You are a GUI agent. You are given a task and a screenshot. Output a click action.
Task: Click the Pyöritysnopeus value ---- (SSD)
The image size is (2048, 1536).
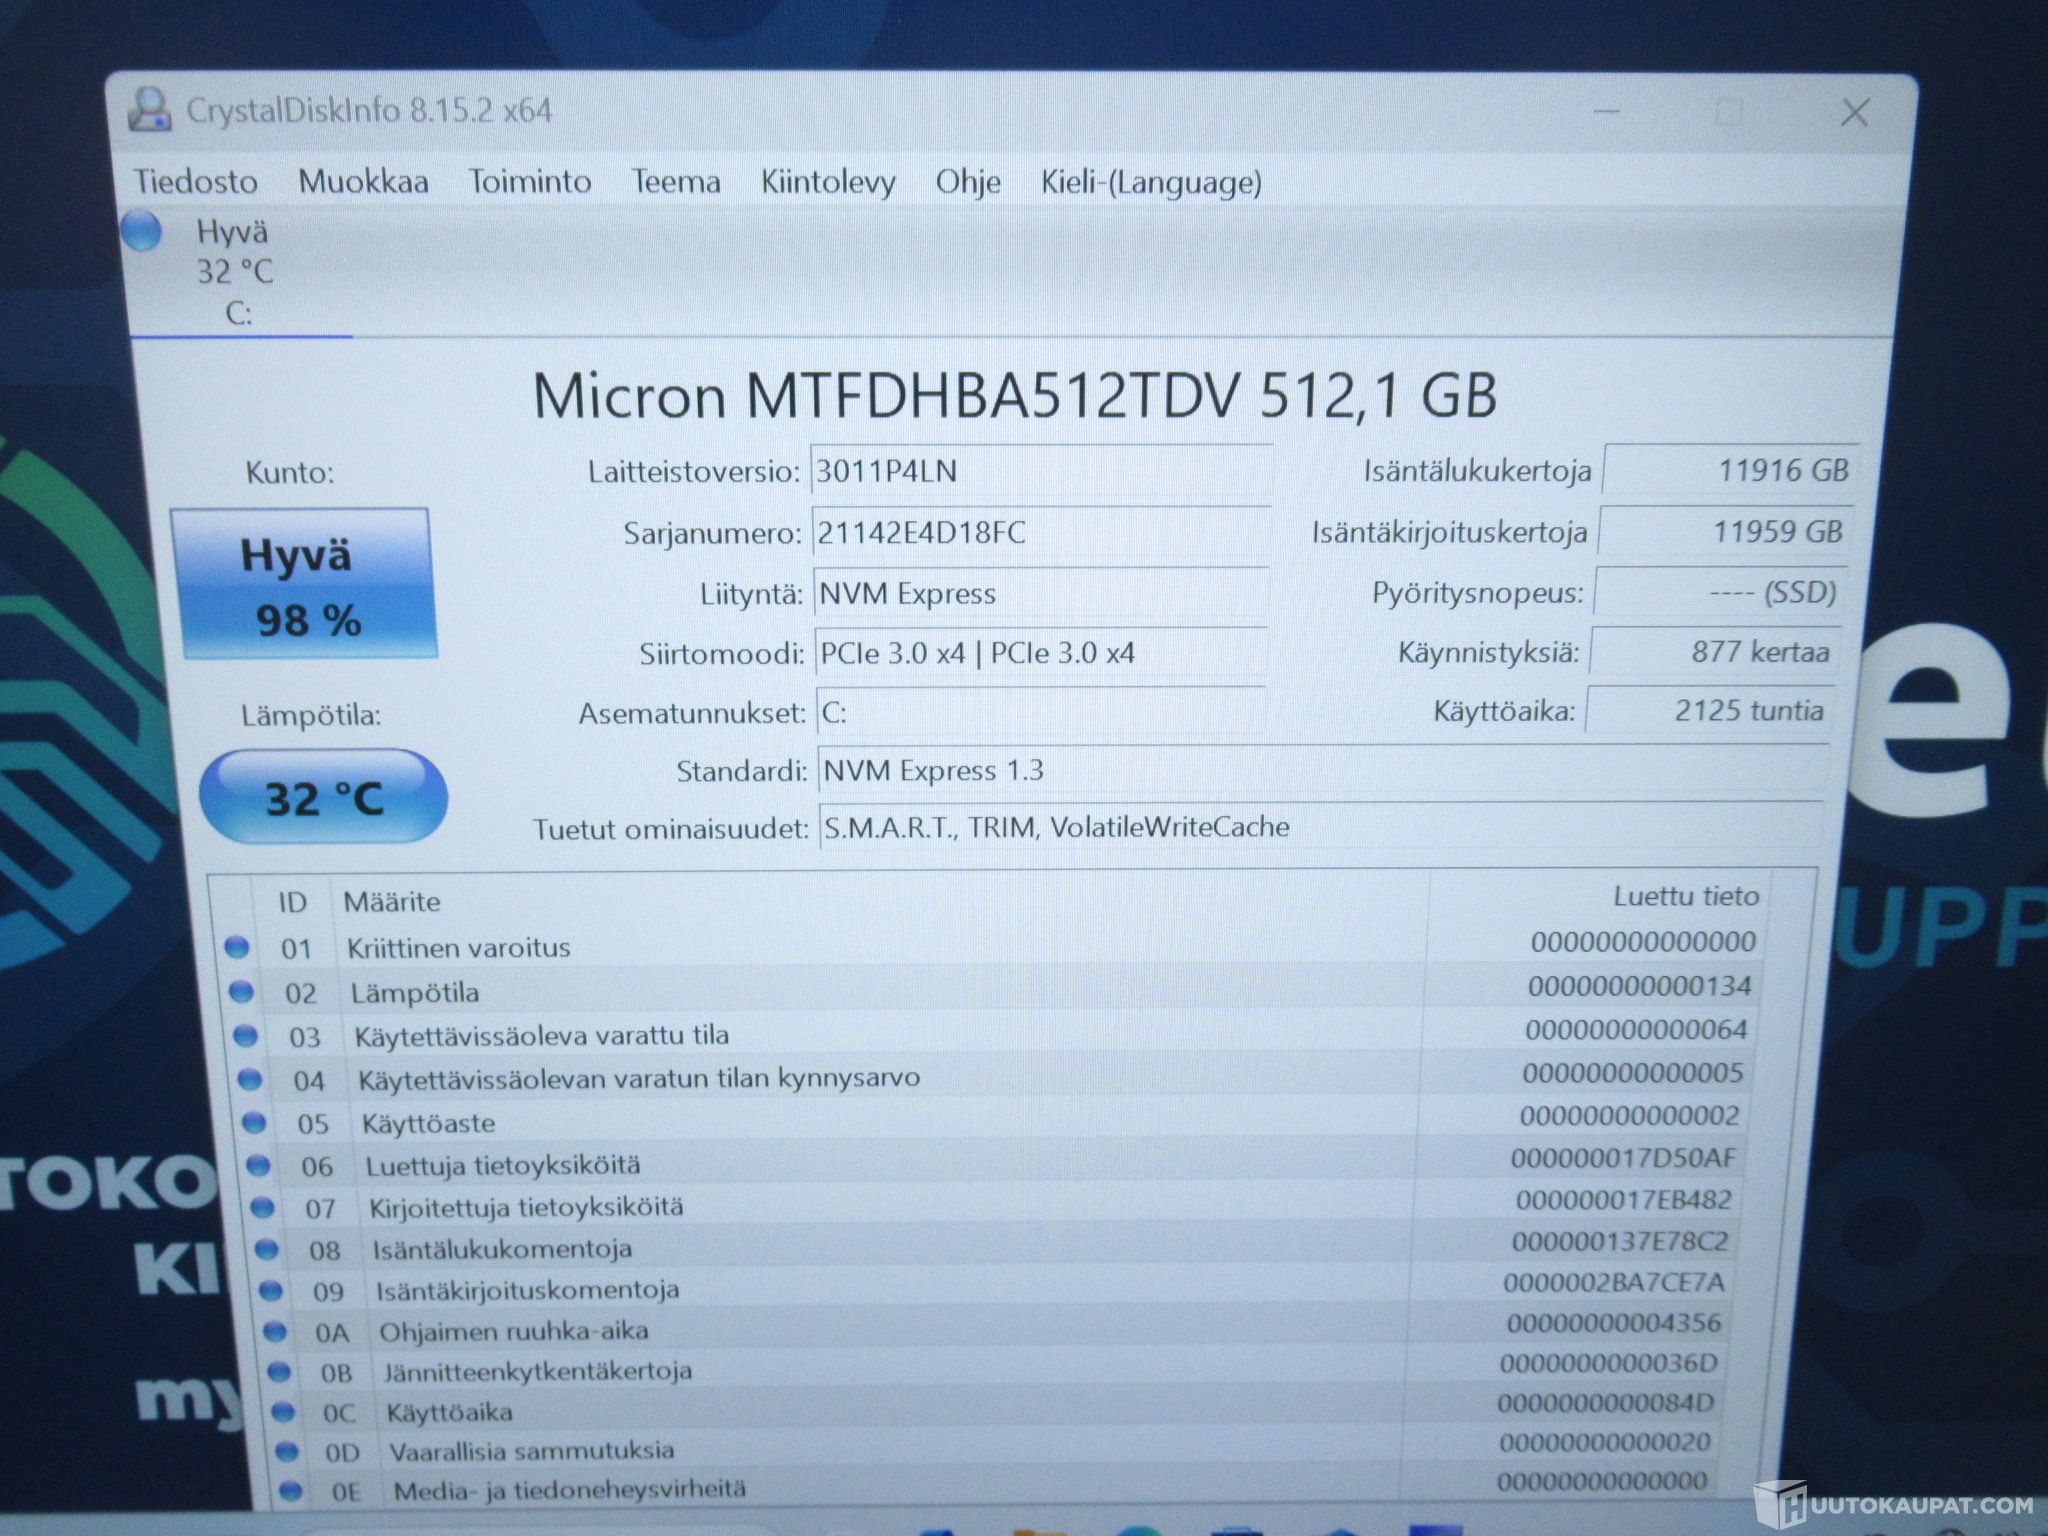click(1719, 592)
